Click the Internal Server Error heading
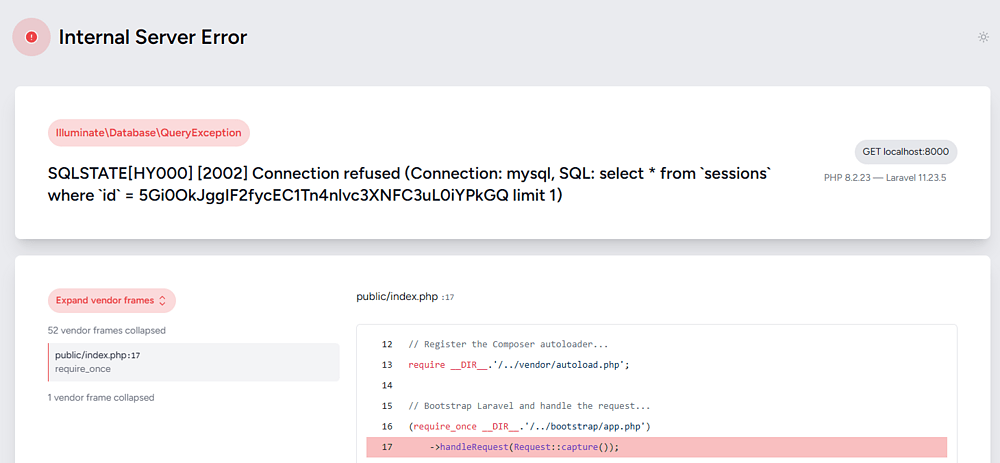The image size is (1000, 463). click(153, 37)
